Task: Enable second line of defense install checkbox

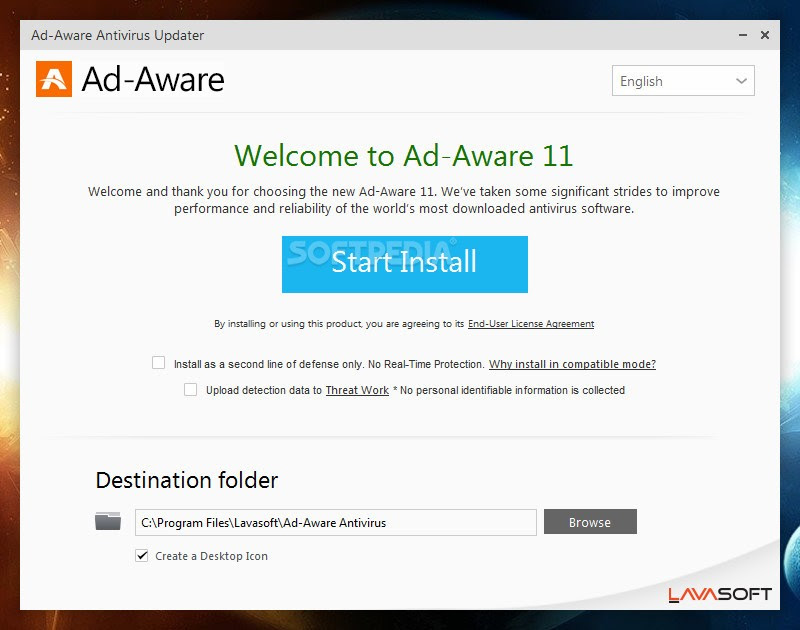Action: coord(159,363)
